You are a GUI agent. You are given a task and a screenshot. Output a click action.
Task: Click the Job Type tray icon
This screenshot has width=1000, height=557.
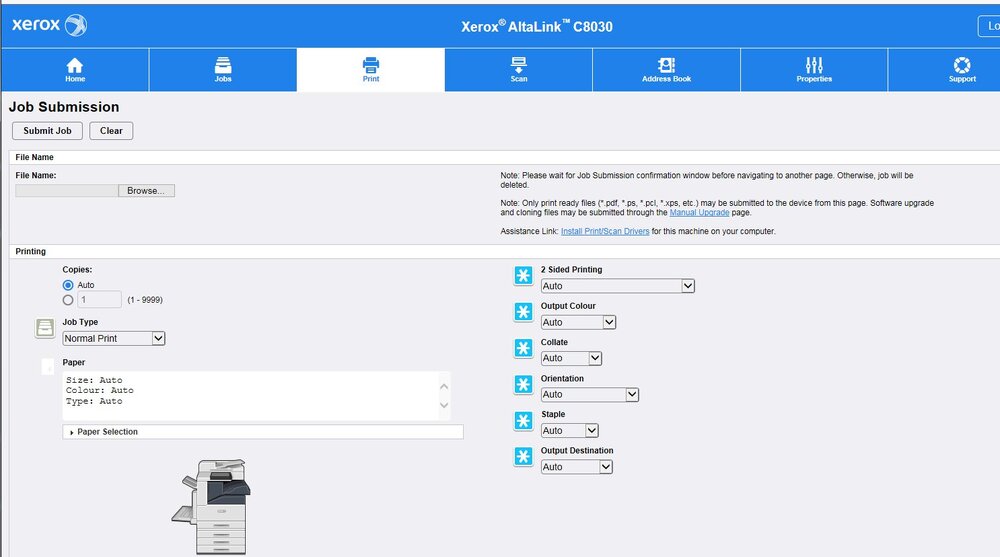tap(45, 328)
